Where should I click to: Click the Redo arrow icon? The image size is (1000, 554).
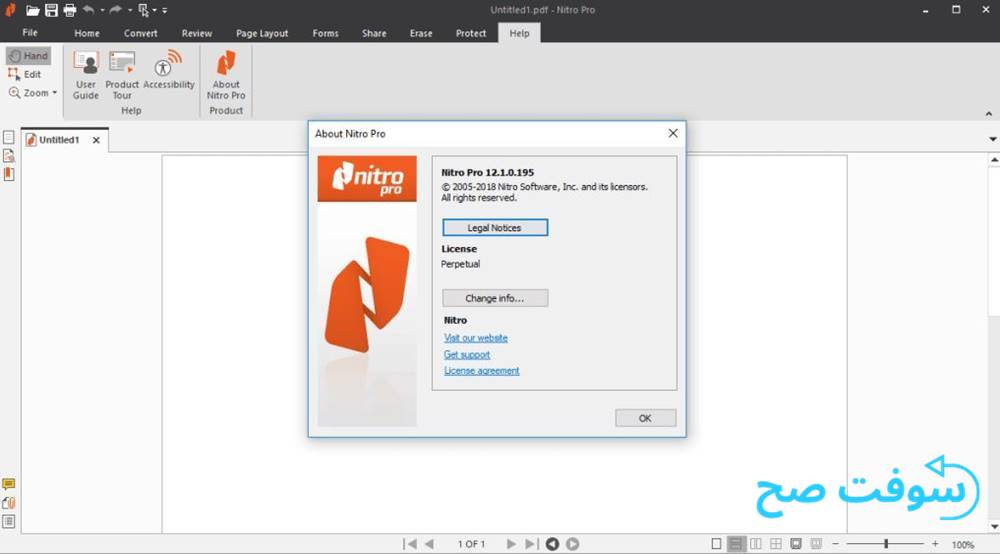coord(115,10)
